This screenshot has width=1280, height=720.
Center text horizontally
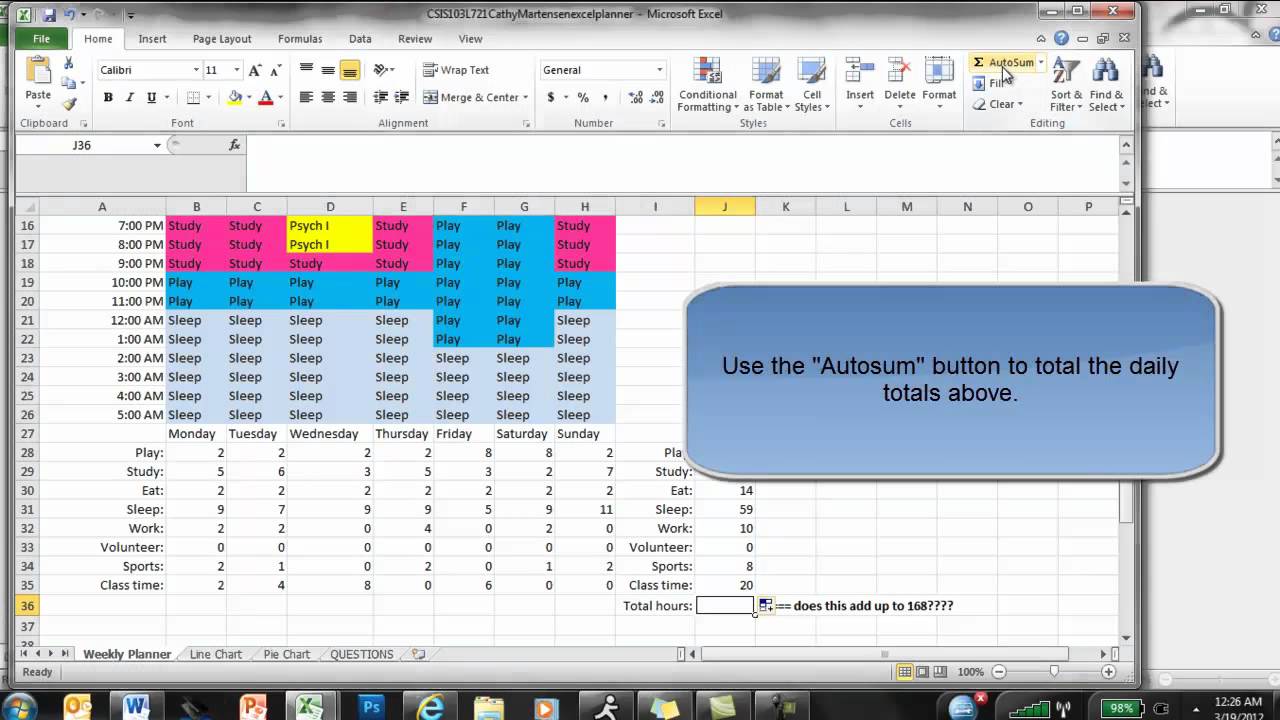(328, 97)
